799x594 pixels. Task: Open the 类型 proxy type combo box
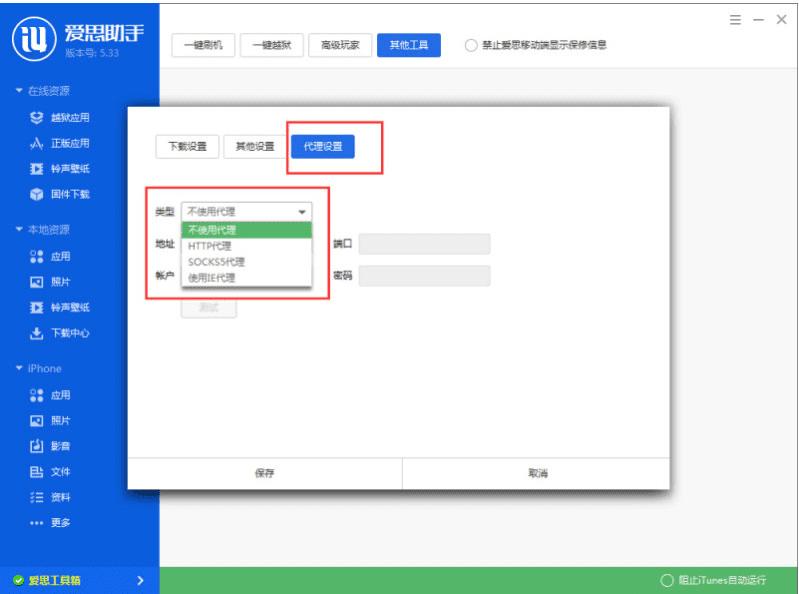[x=247, y=211]
